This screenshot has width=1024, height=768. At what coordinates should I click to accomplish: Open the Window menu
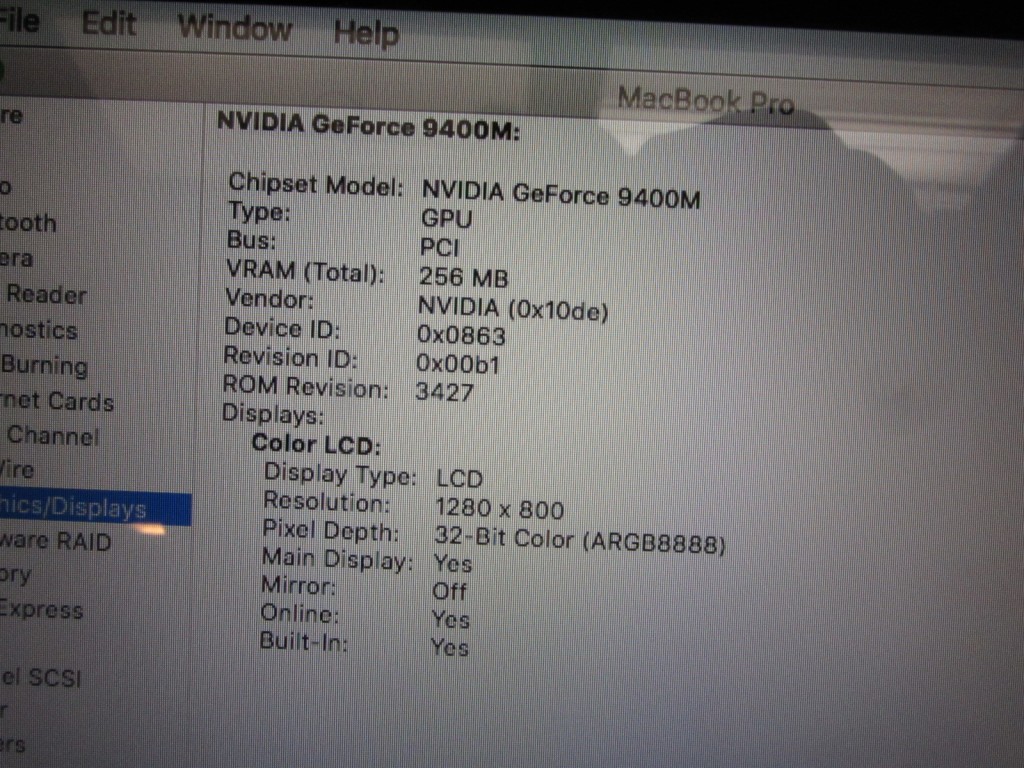tap(235, 28)
